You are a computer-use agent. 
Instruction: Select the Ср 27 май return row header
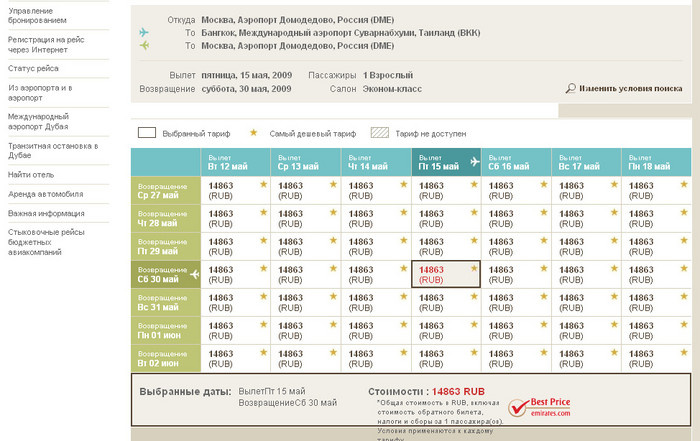[x=166, y=191]
